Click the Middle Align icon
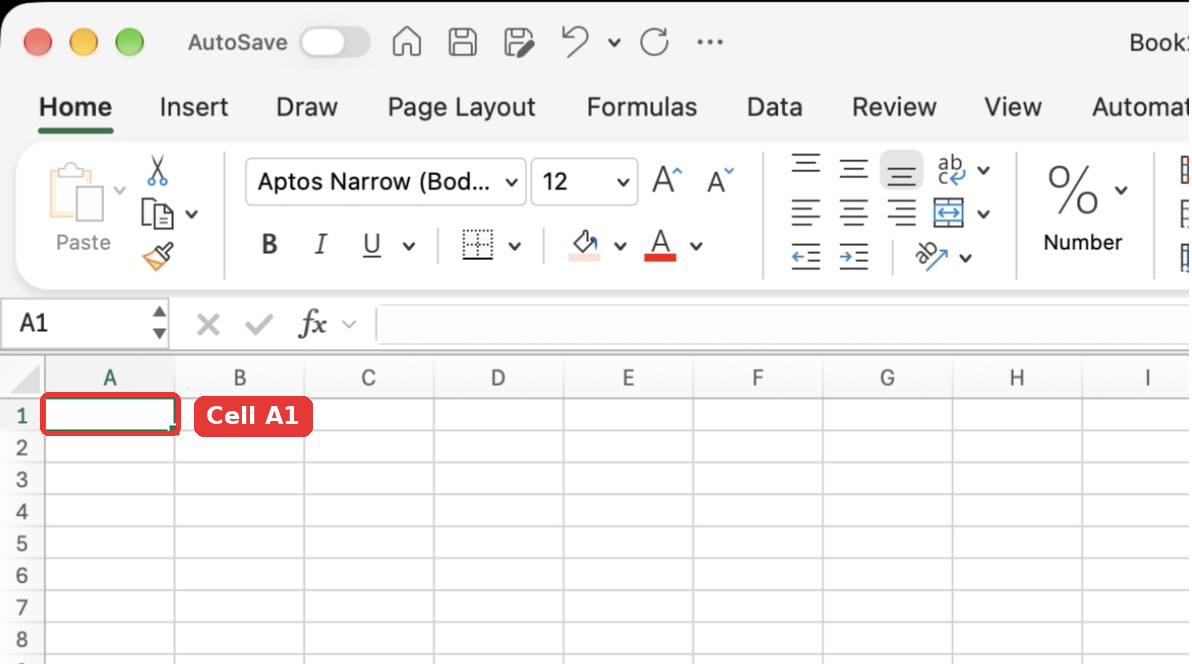1192x664 pixels. [x=854, y=169]
